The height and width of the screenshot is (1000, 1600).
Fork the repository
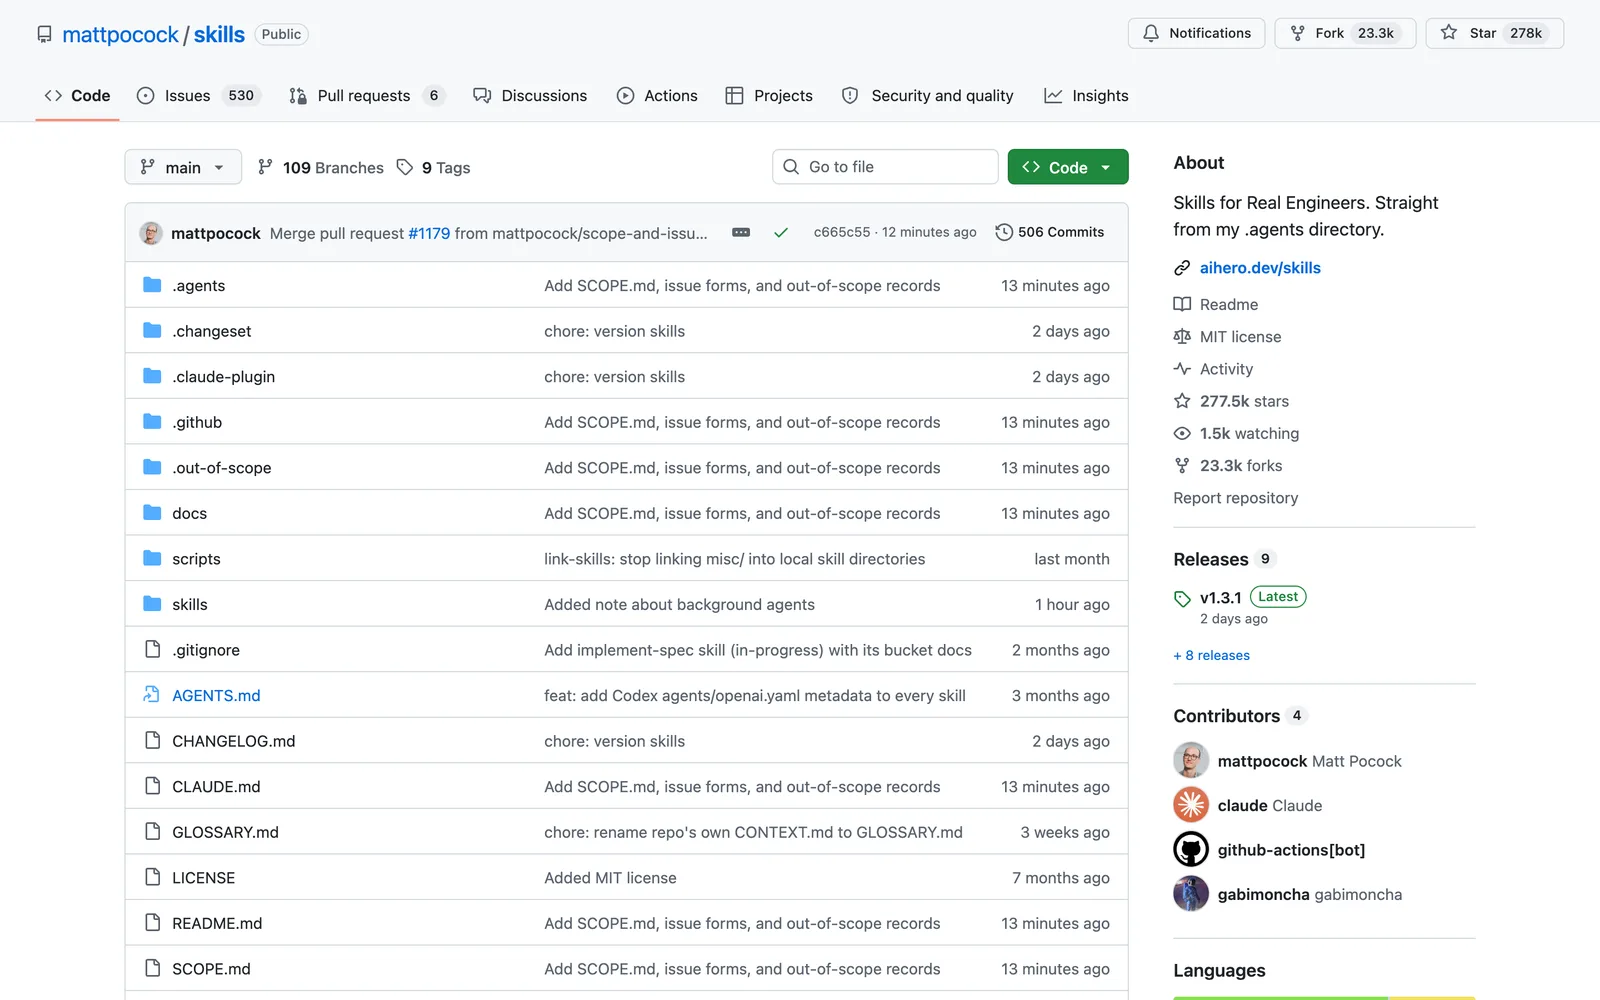1345,33
